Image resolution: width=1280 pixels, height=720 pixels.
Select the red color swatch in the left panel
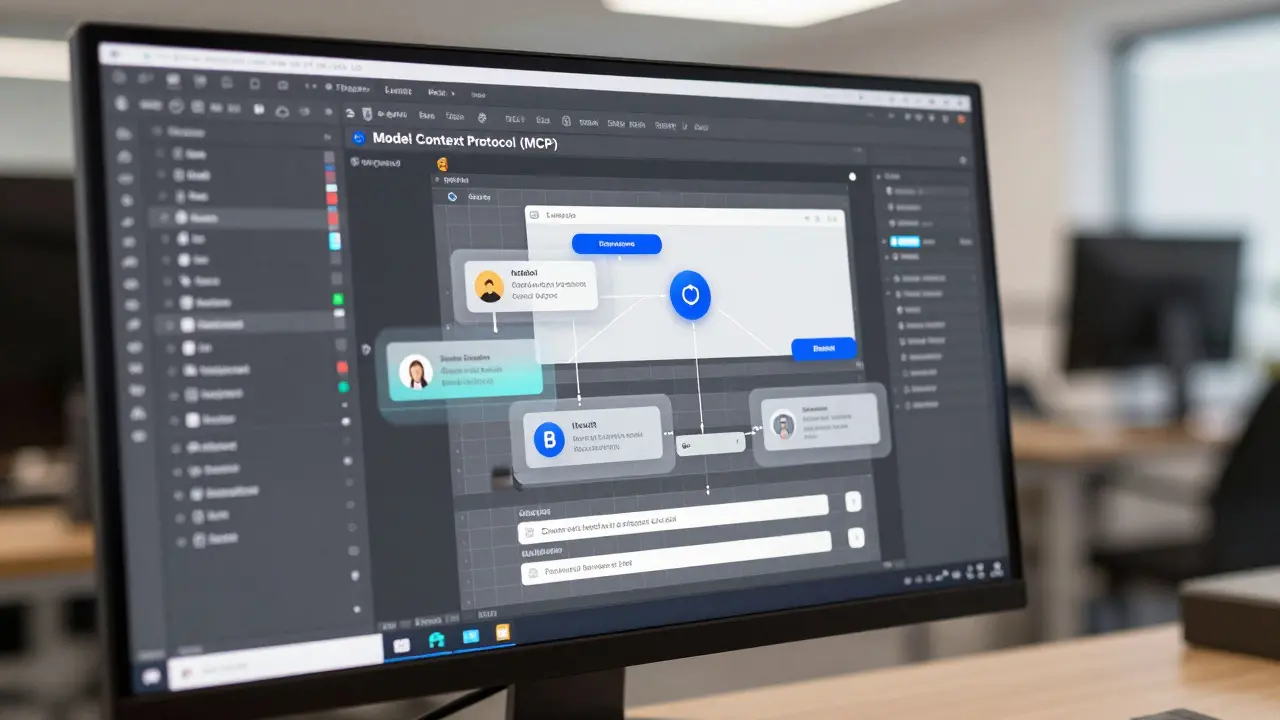pos(331,198)
